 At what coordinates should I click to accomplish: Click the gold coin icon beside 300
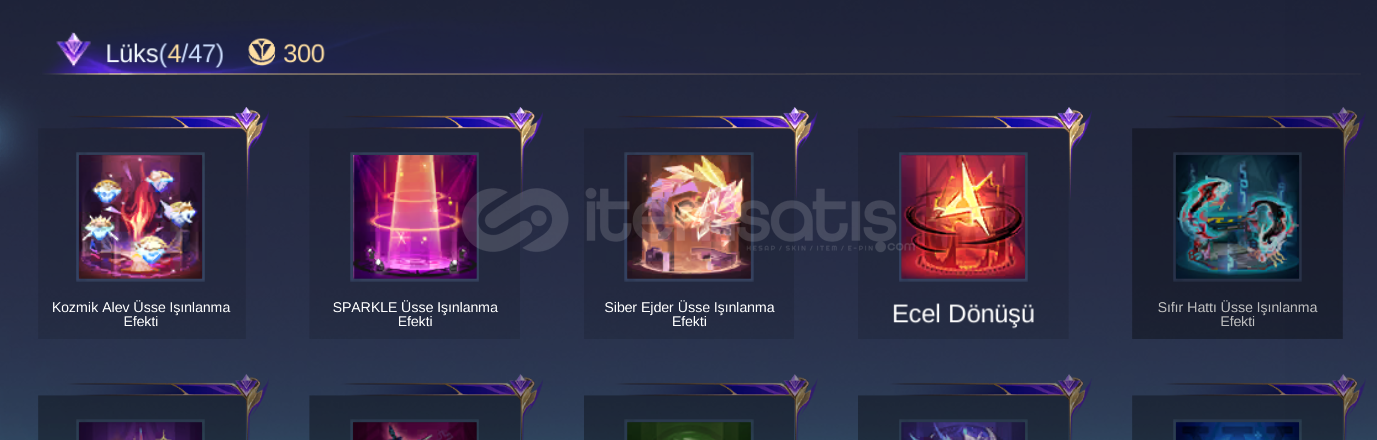click(261, 53)
